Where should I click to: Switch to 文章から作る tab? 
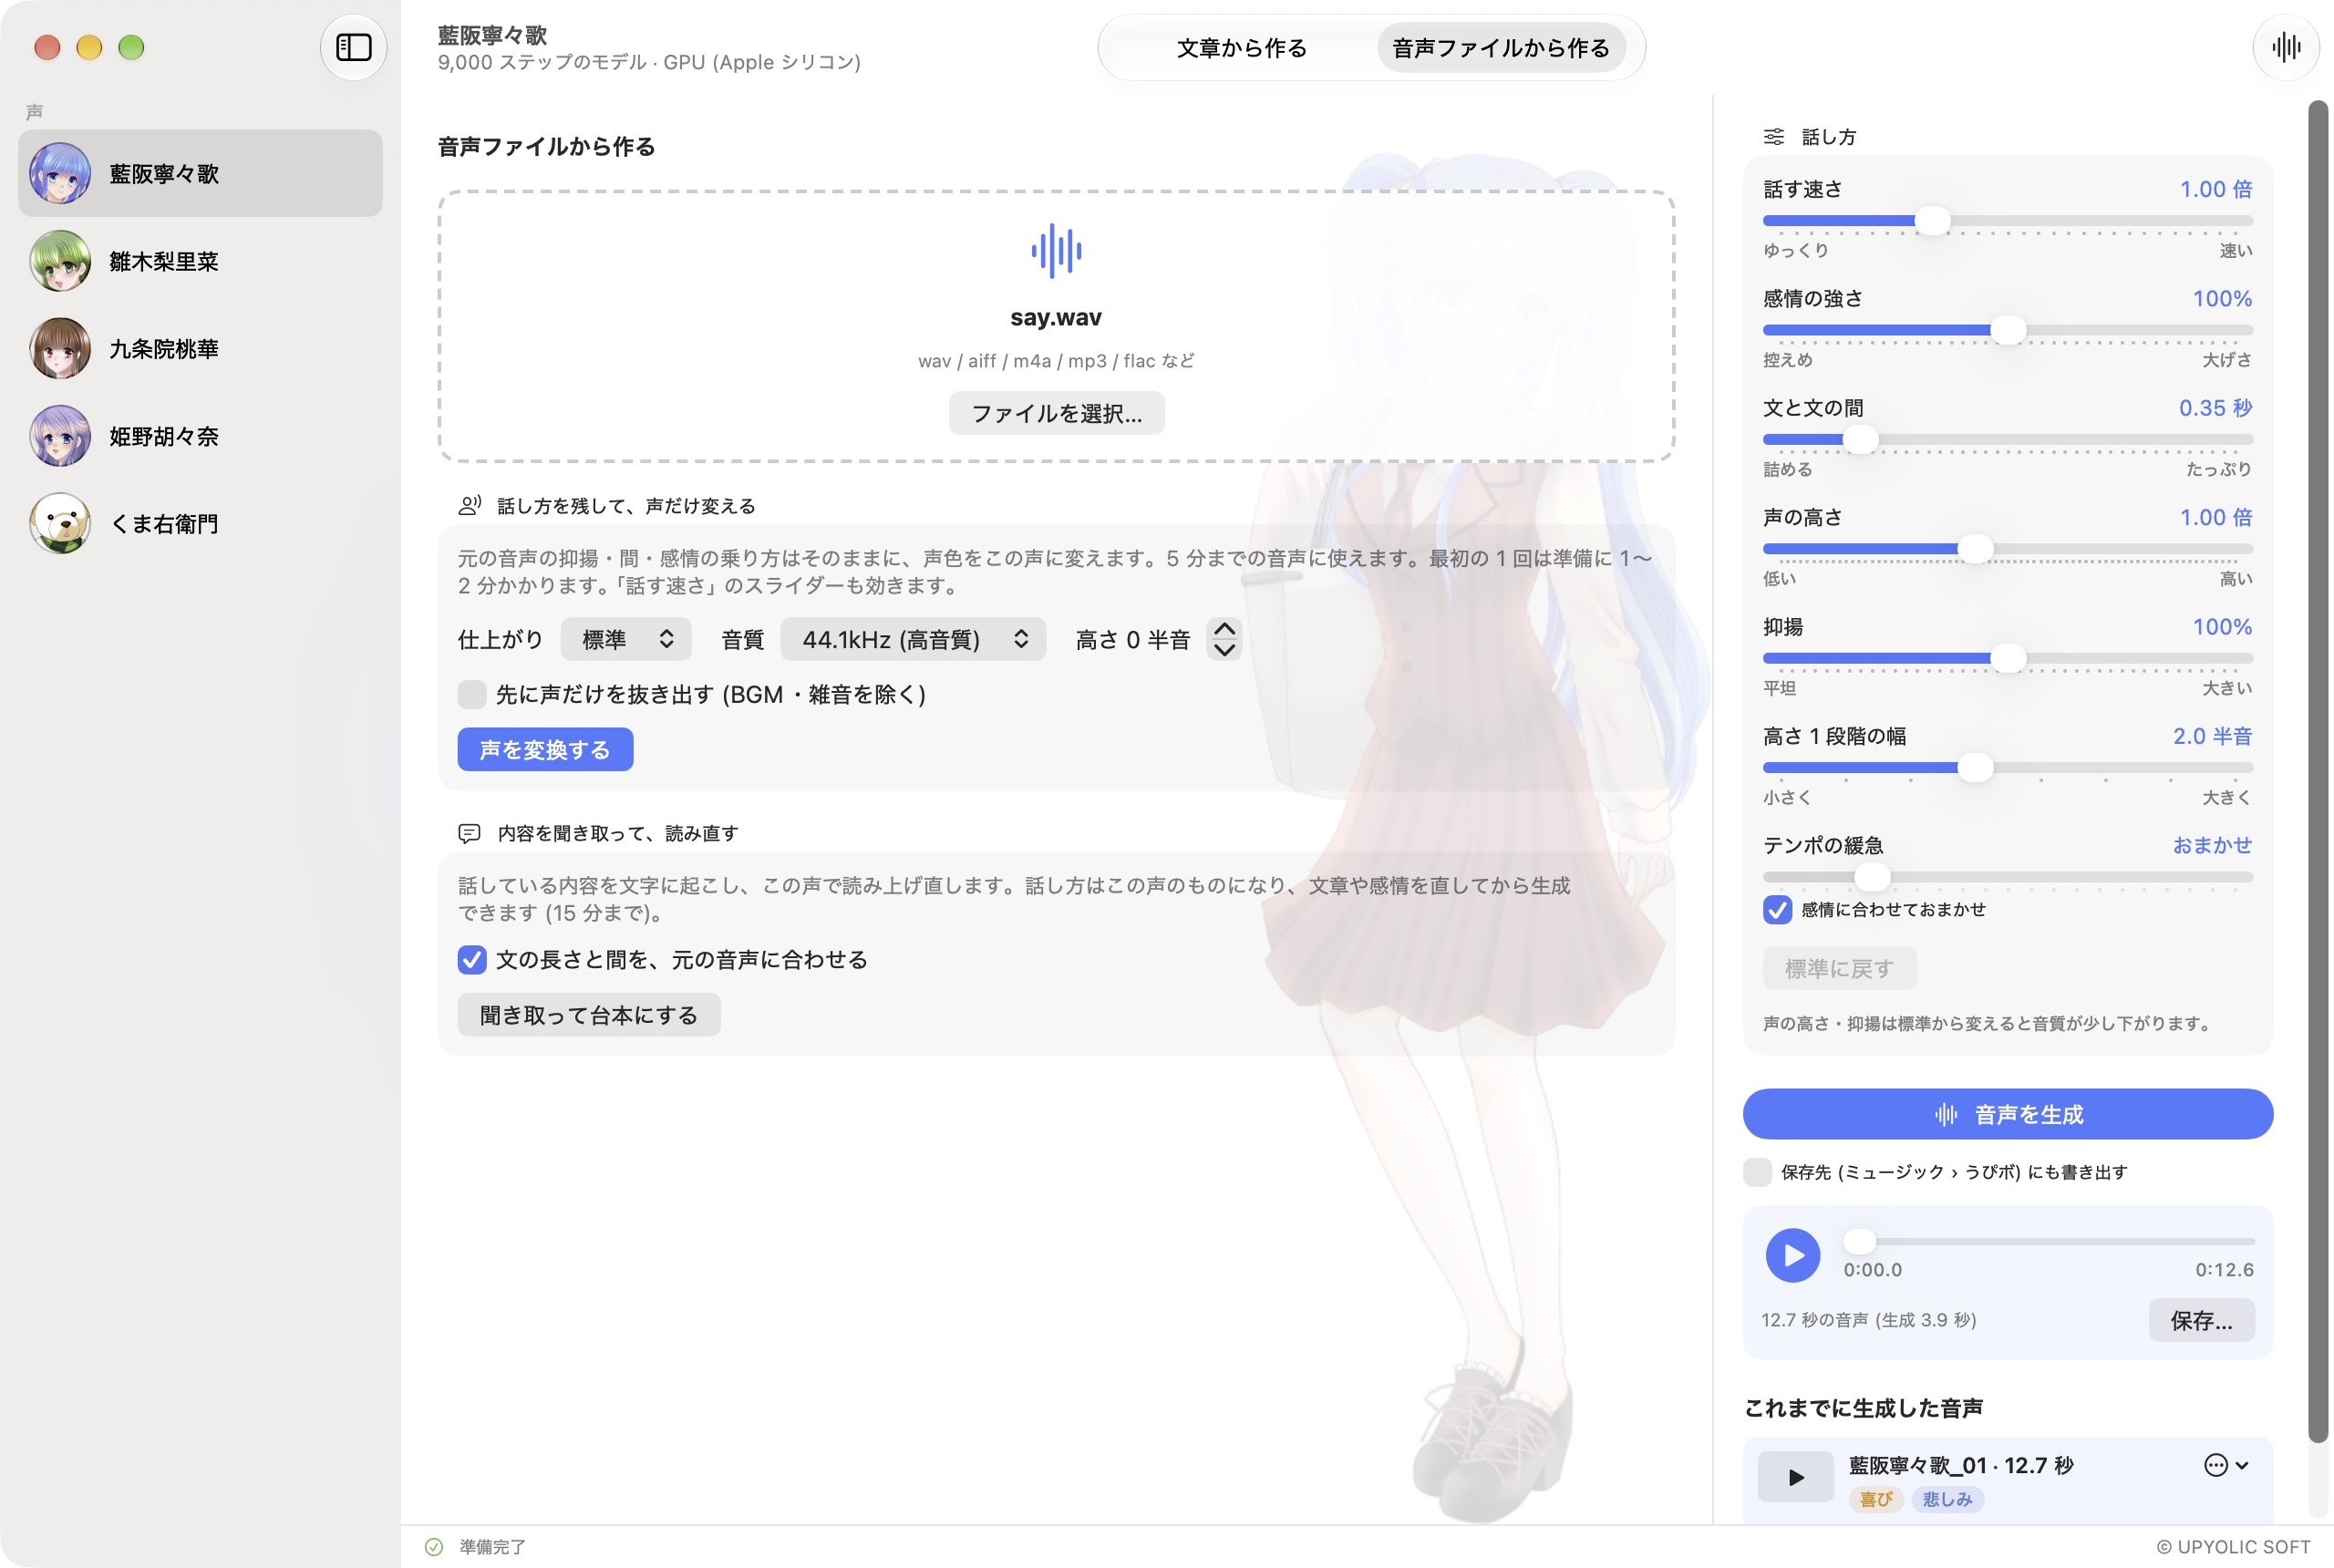[1241, 47]
